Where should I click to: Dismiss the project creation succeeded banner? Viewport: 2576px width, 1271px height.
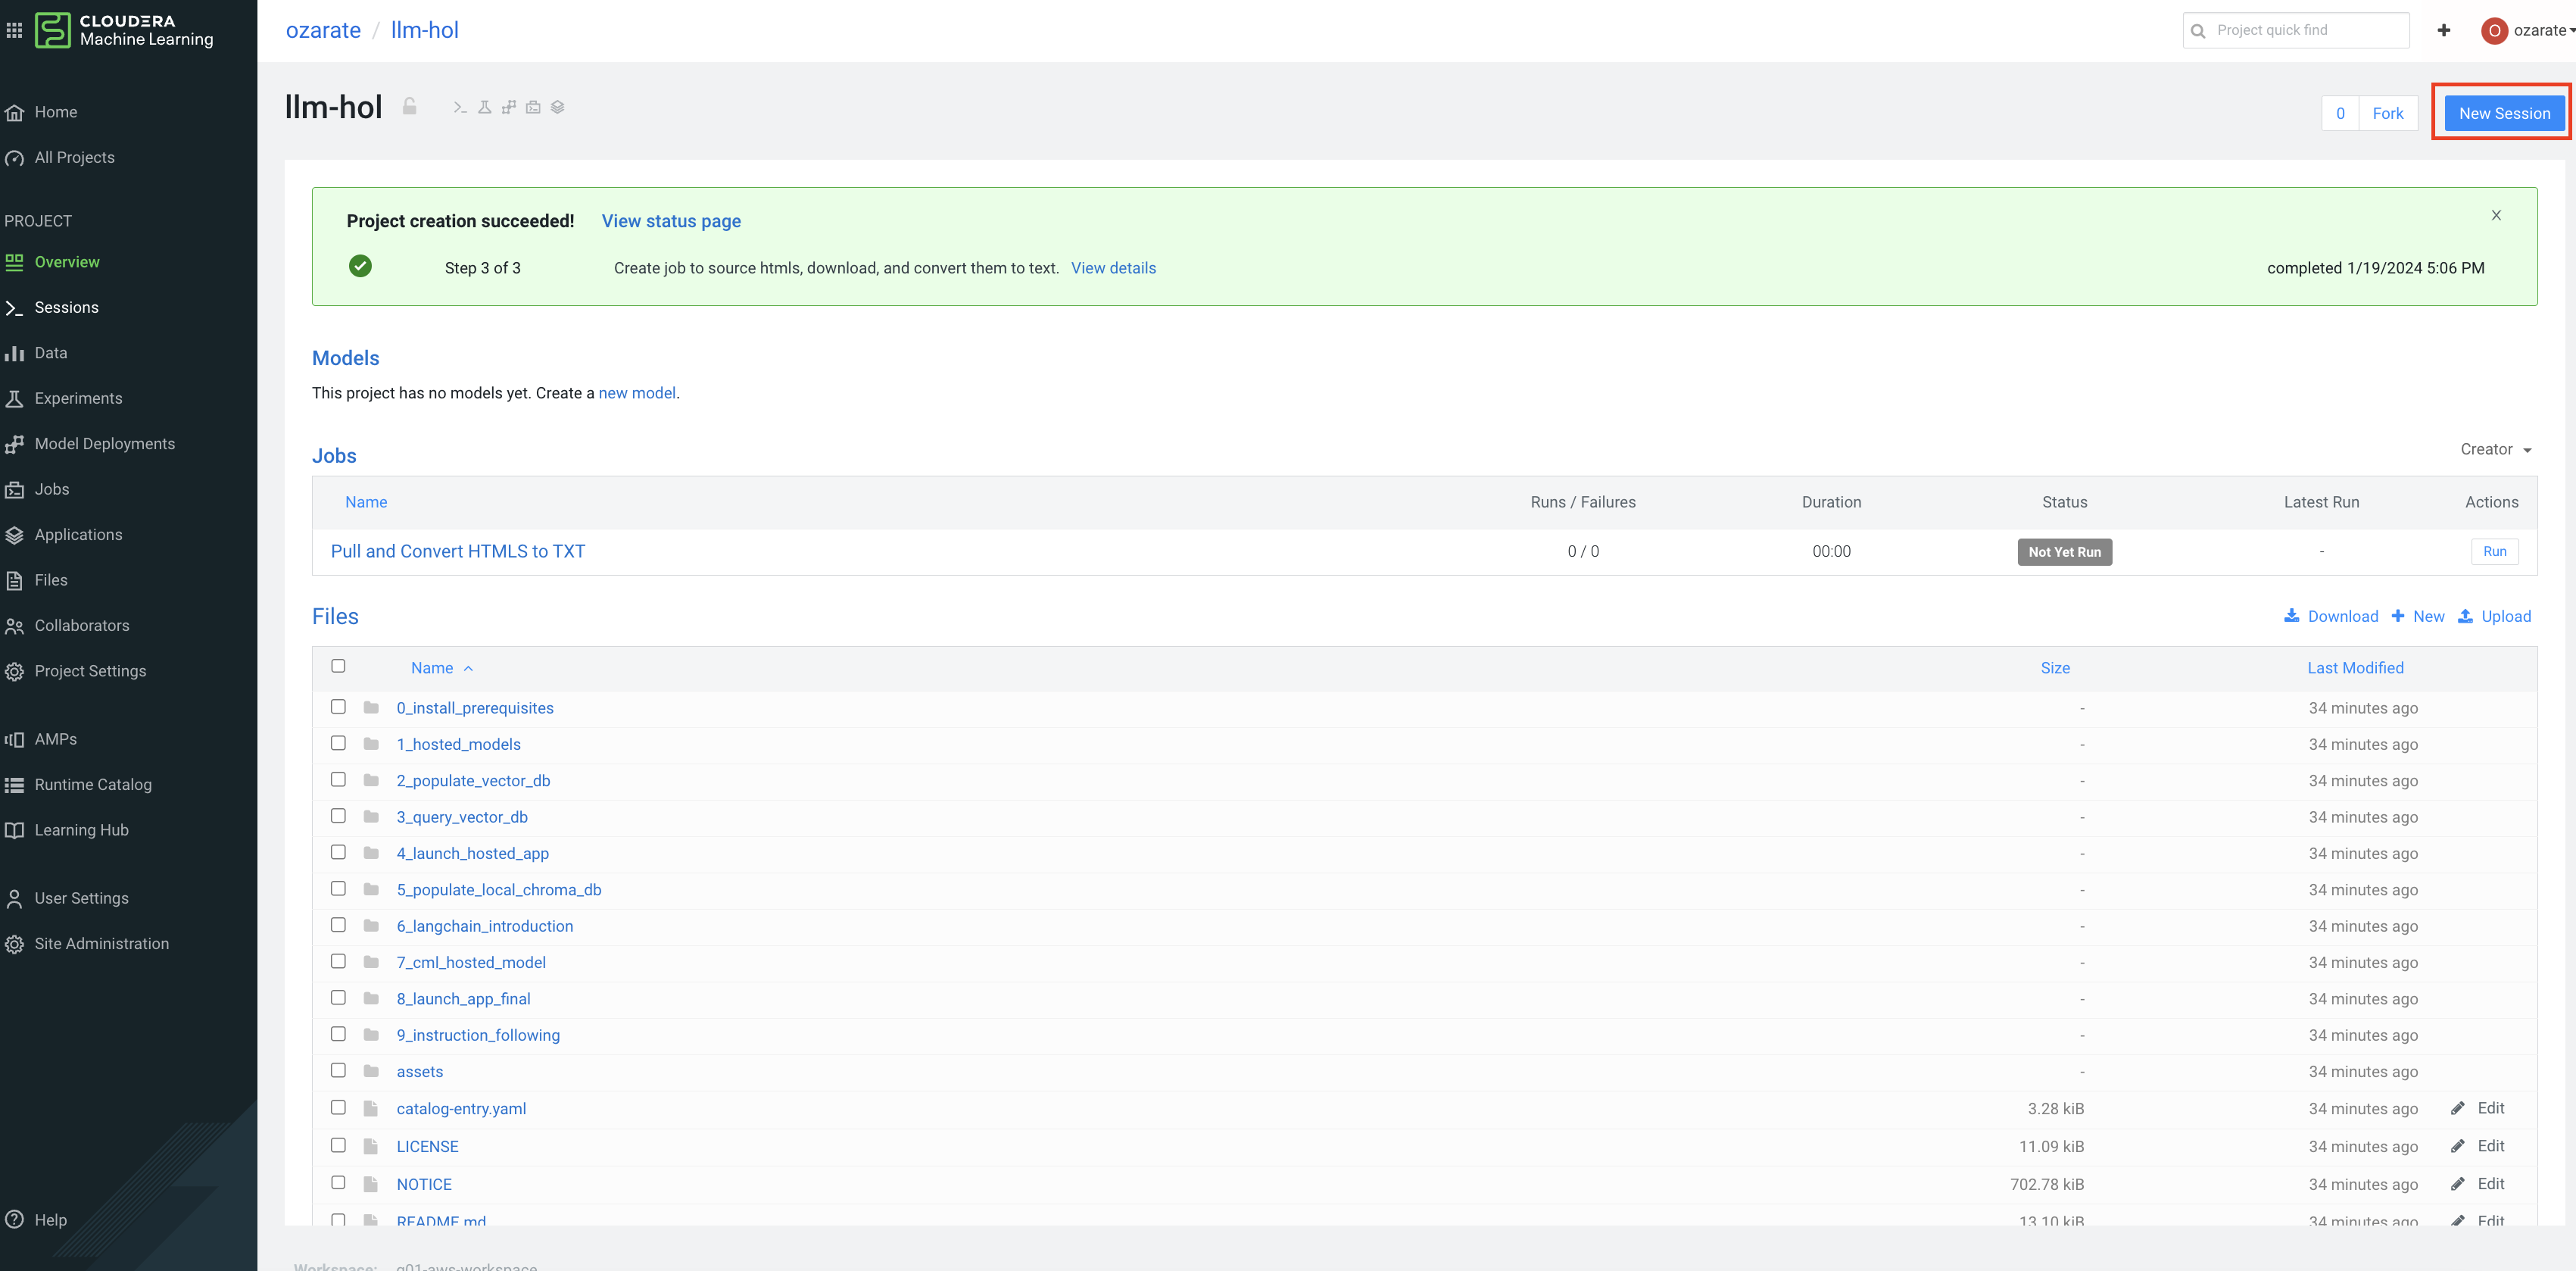pyautogui.click(x=2496, y=215)
